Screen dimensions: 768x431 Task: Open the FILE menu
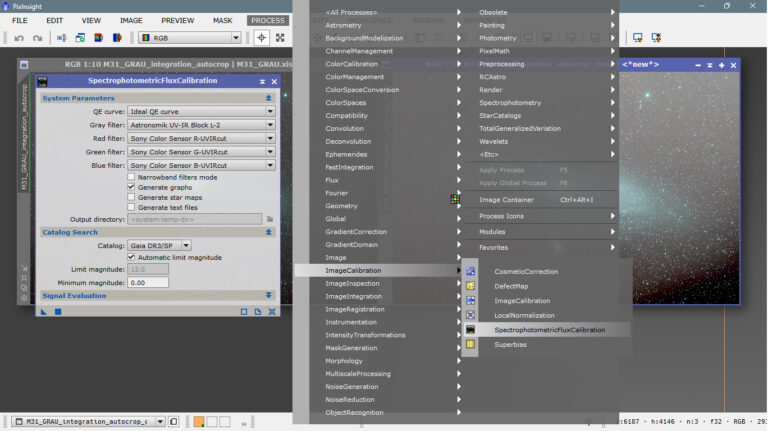click(20, 21)
